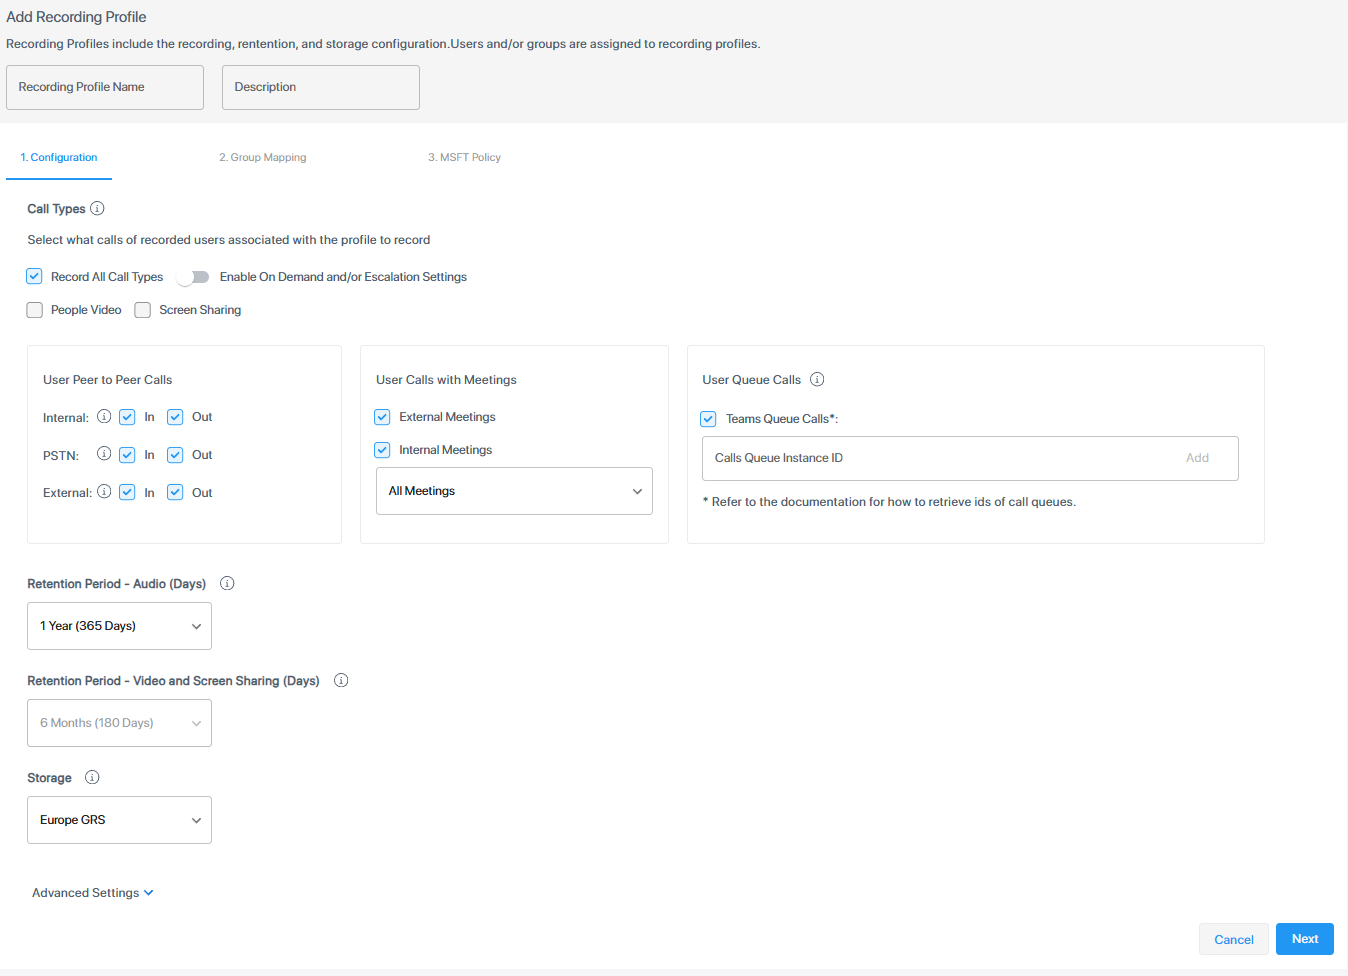
Task: Click the Next button
Action: (1305, 939)
